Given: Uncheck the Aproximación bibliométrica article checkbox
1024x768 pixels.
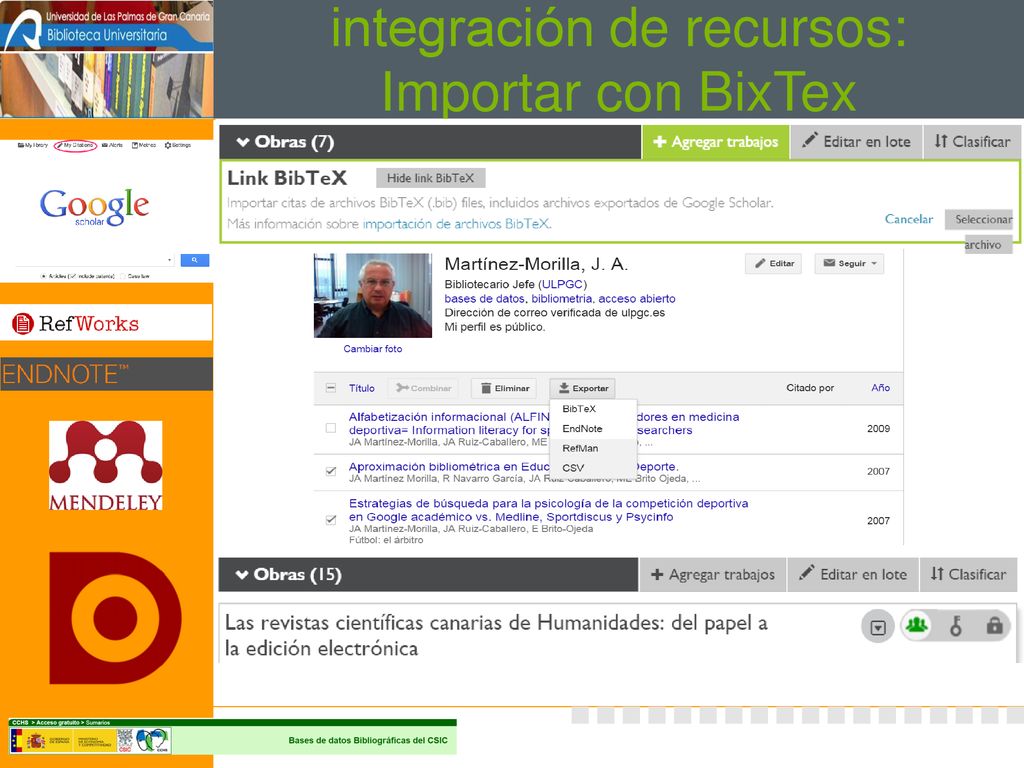Looking at the screenshot, I should pos(331,471).
